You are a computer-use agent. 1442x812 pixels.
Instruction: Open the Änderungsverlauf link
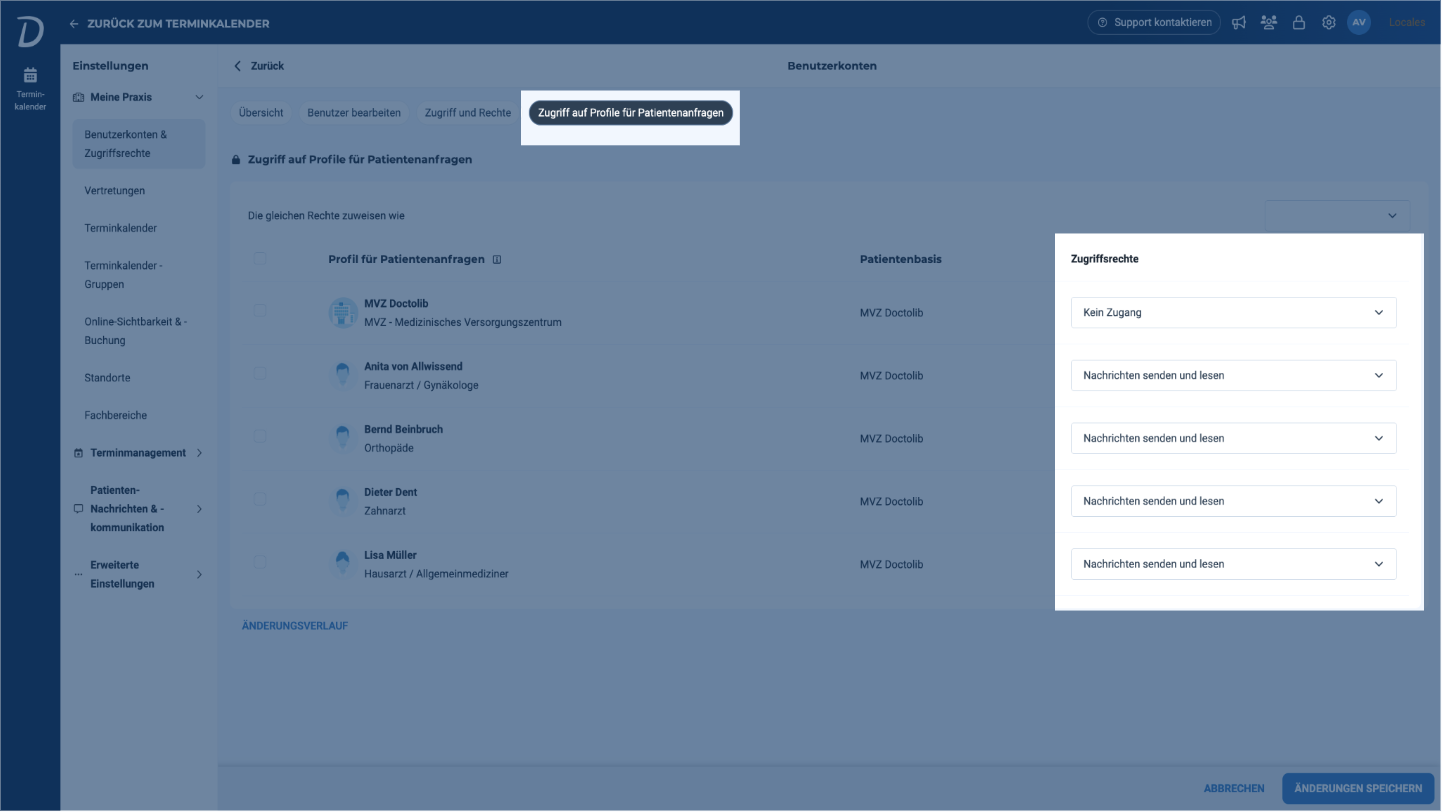pyautogui.click(x=295, y=626)
